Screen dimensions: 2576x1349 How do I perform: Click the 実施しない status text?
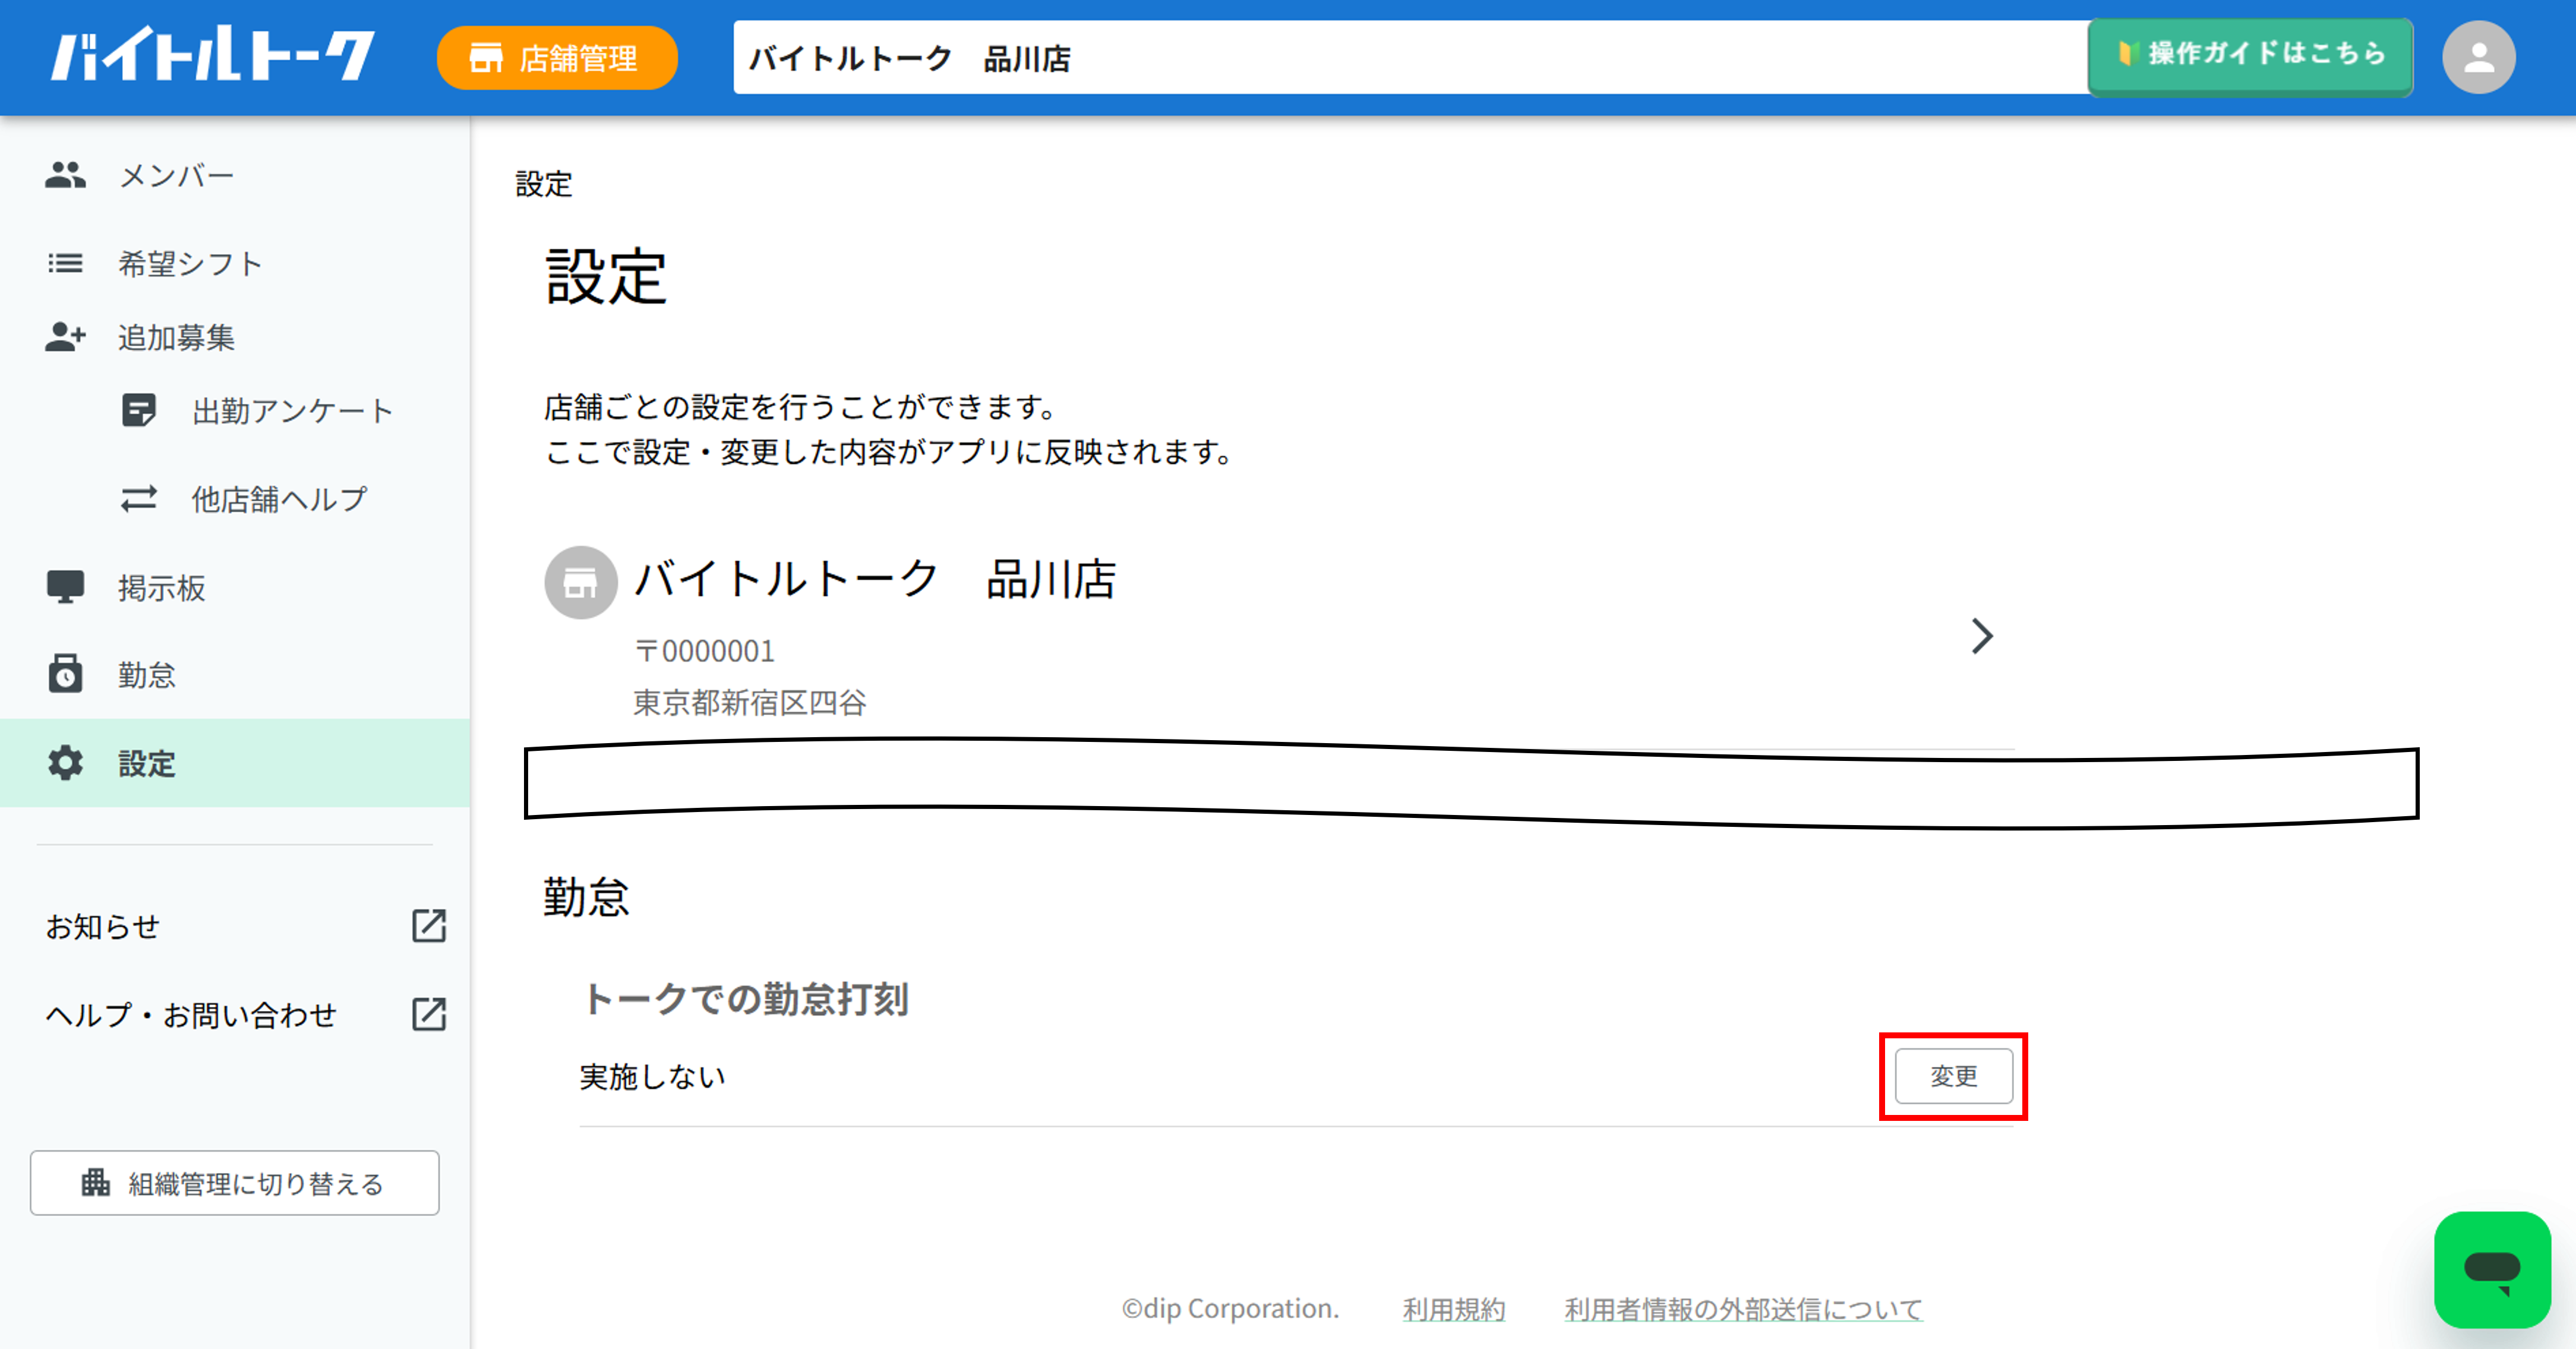[653, 1077]
